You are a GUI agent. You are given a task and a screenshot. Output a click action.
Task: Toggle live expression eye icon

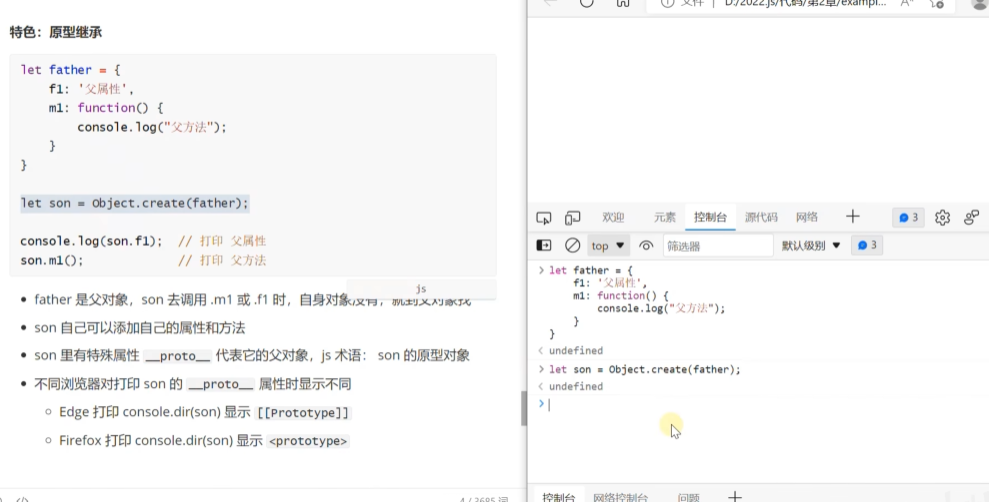tap(646, 245)
